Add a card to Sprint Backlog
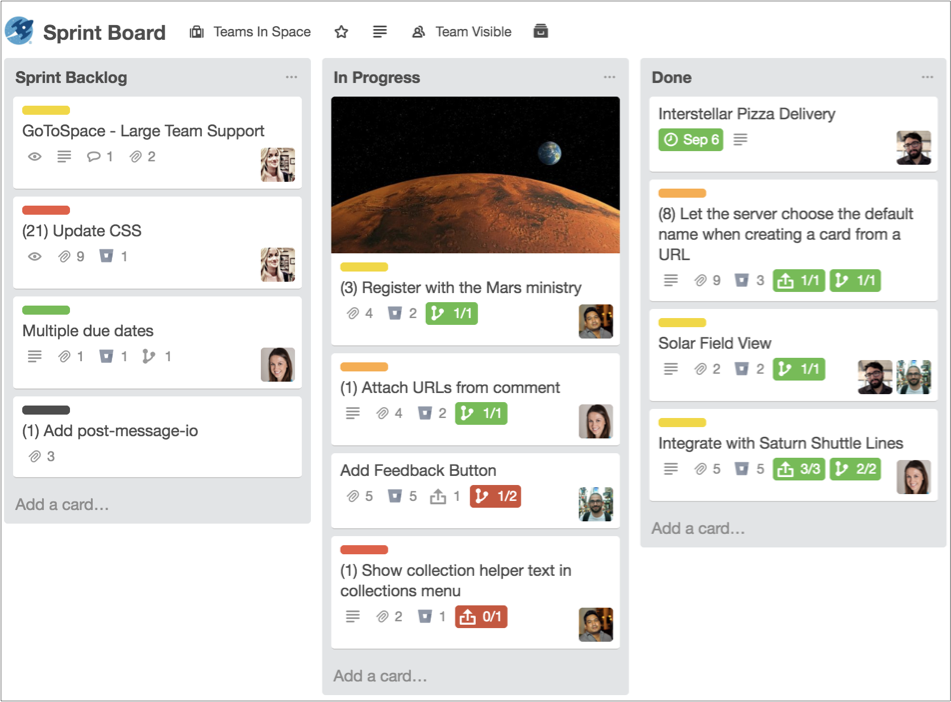This screenshot has height=702, width=951. point(60,504)
